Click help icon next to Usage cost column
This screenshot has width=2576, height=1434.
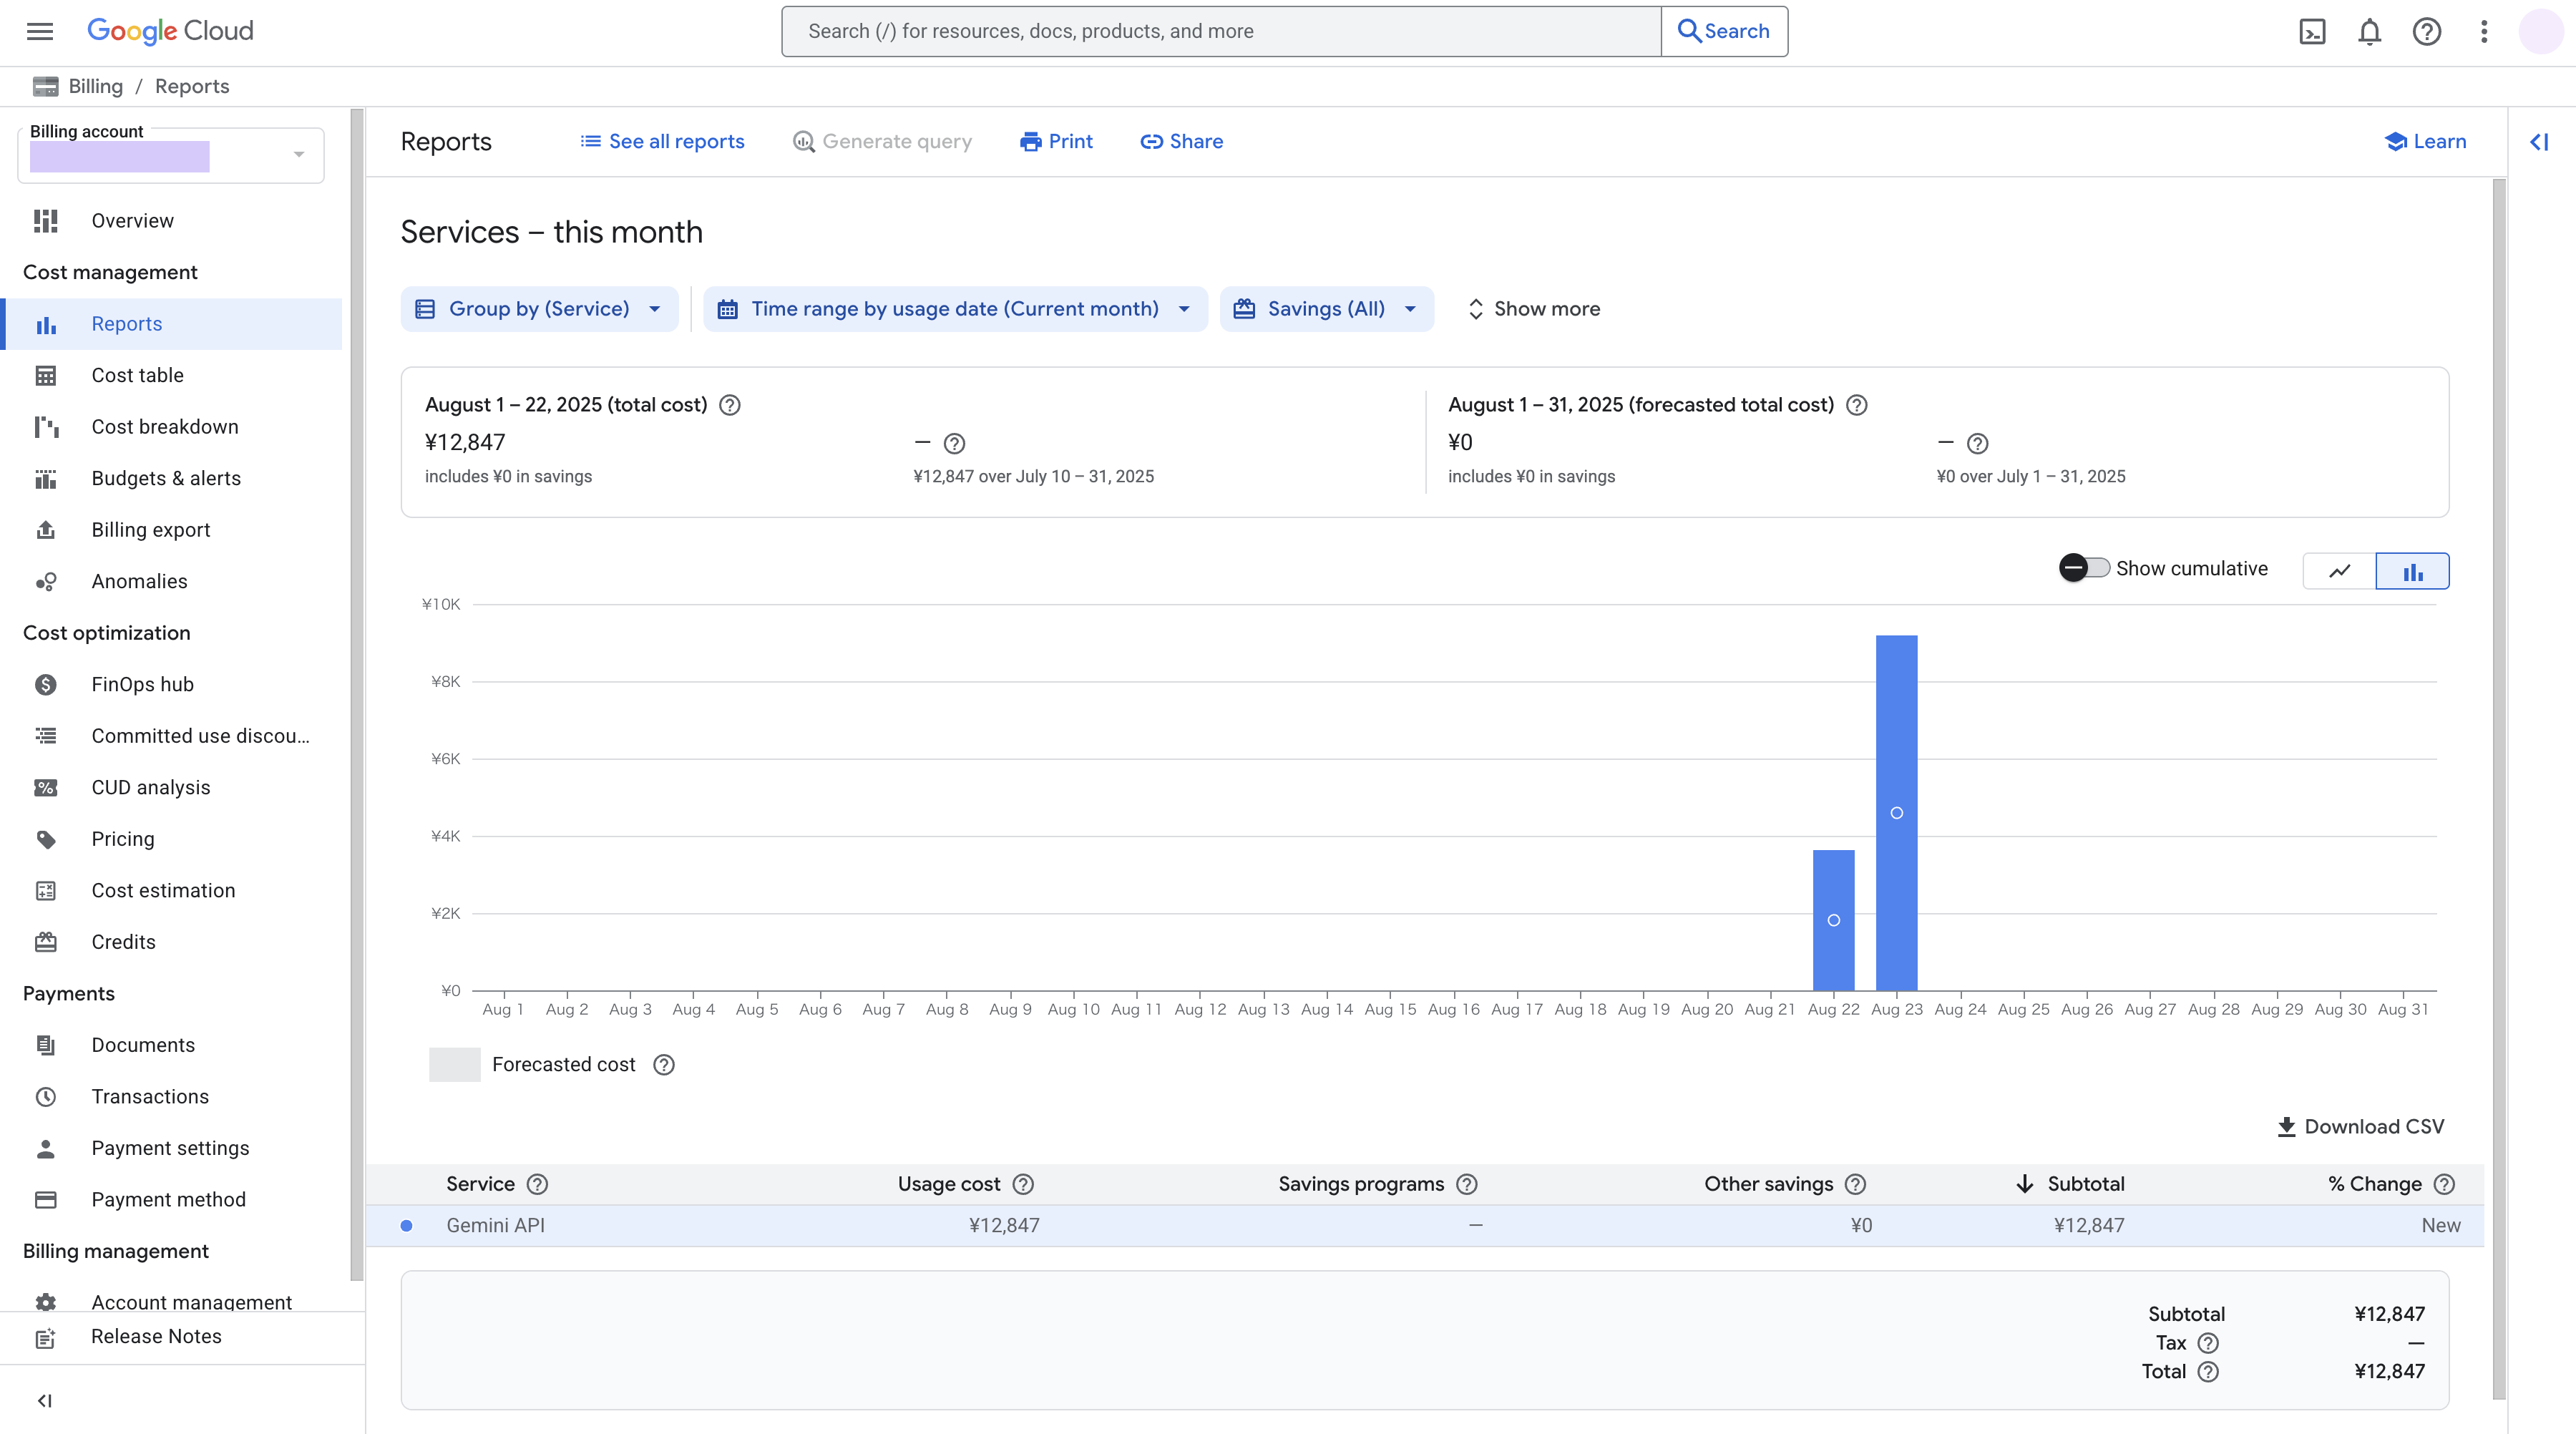click(x=1023, y=1184)
